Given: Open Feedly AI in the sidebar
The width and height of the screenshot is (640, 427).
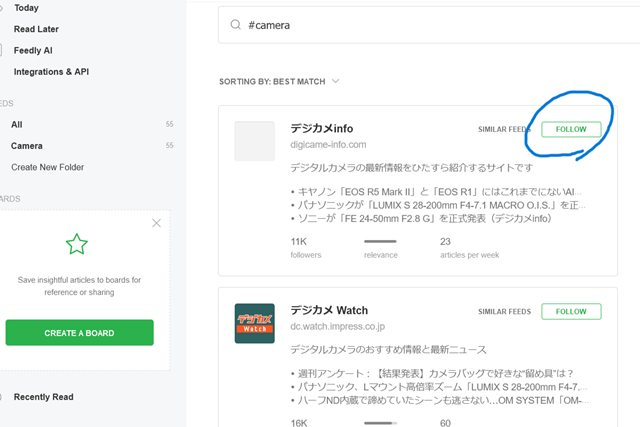Looking at the screenshot, I should point(33,50).
